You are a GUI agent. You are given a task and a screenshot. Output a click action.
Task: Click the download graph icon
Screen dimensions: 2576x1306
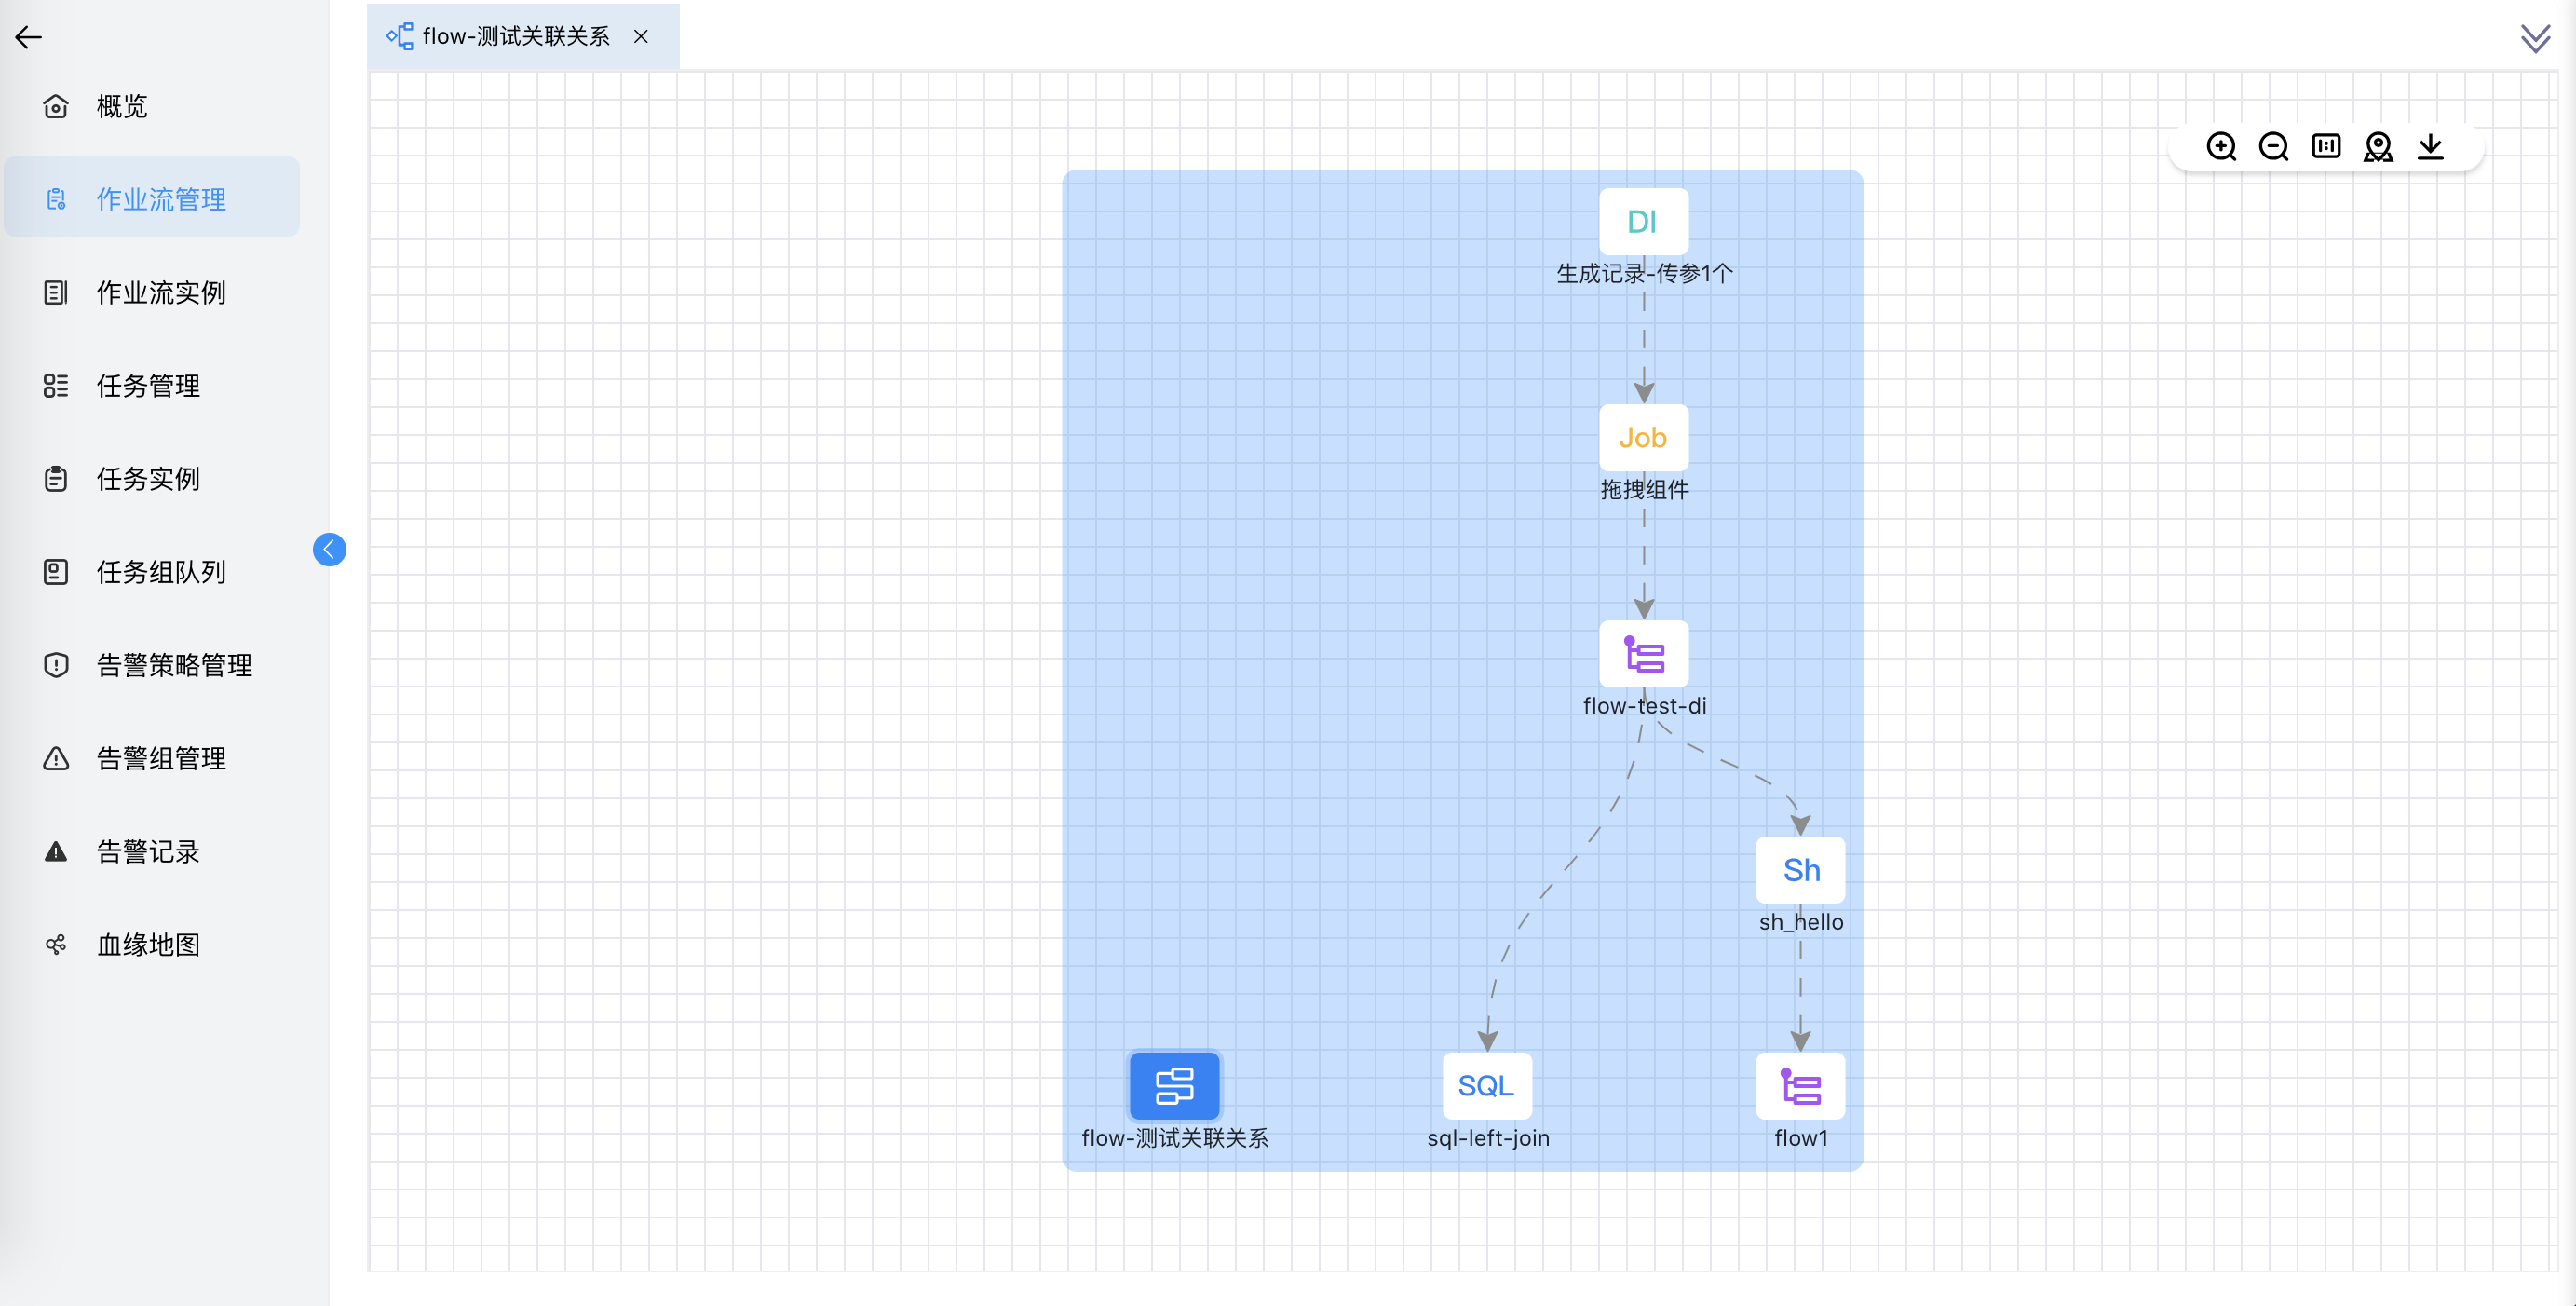tap(2430, 147)
